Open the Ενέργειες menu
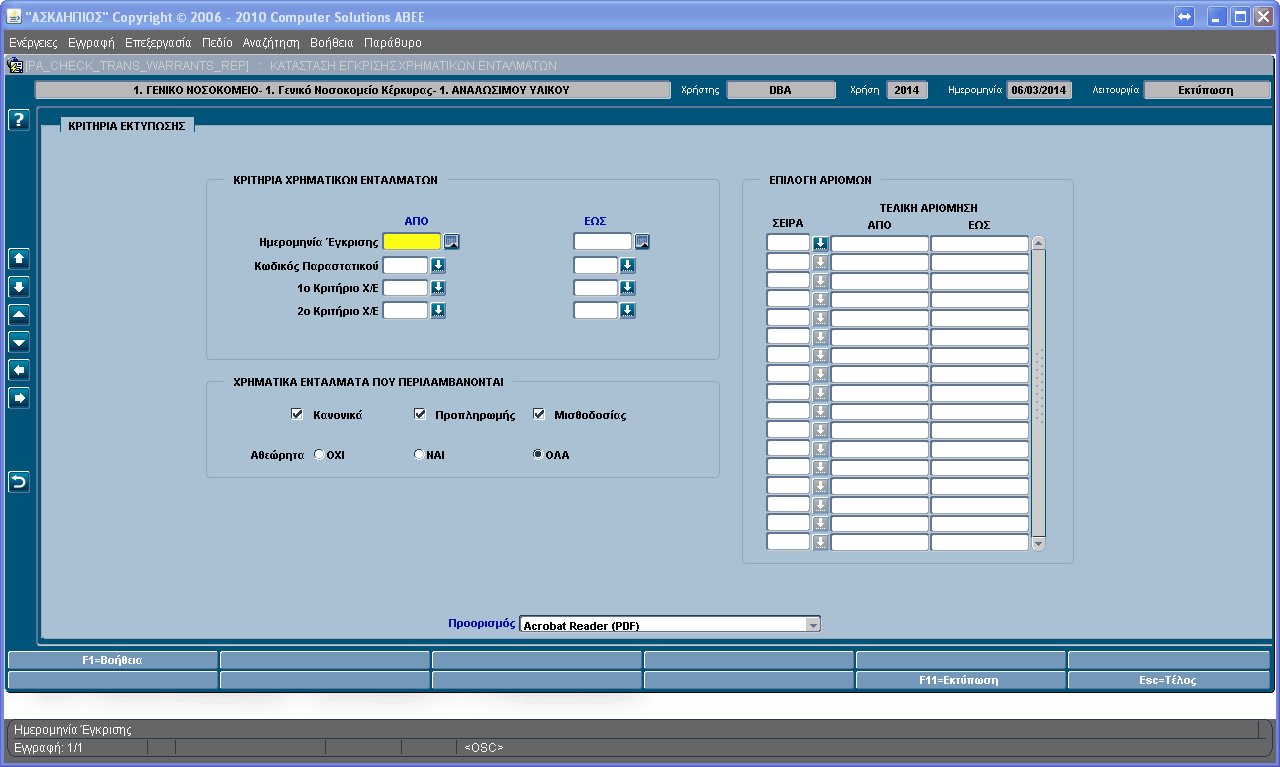 pos(33,43)
